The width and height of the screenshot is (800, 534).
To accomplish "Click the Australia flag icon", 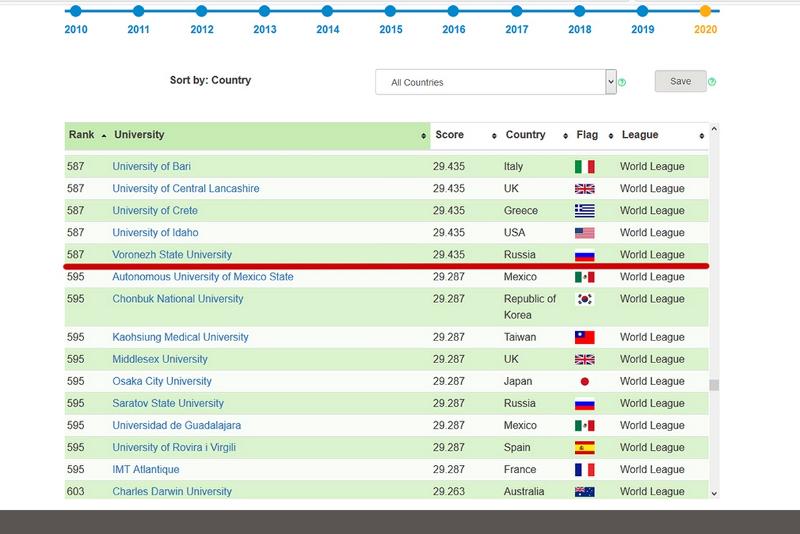I will [584, 492].
